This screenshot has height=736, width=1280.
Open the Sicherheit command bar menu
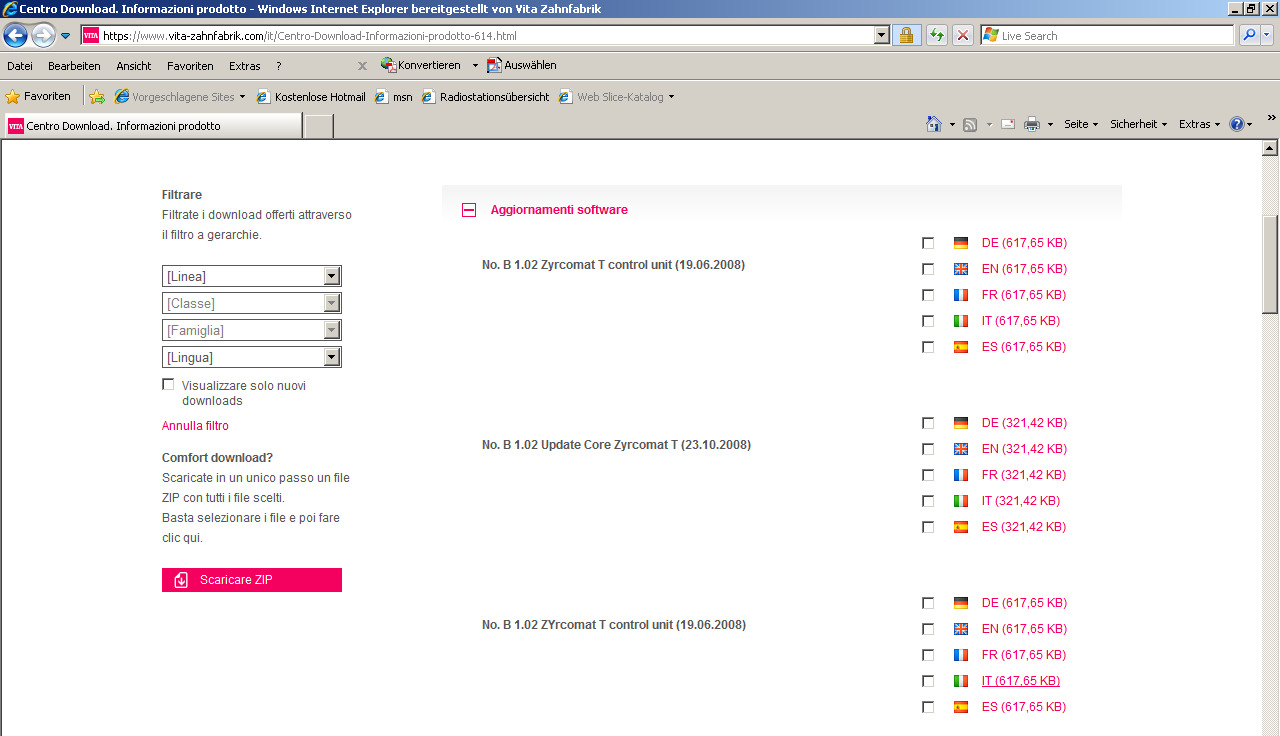pos(1138,124)
